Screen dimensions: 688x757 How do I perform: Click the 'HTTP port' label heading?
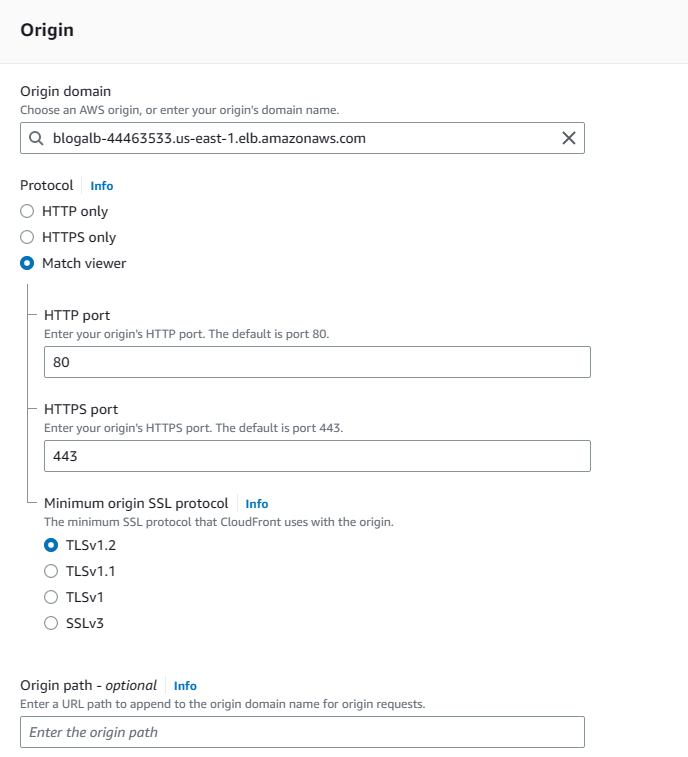[77, 315]
